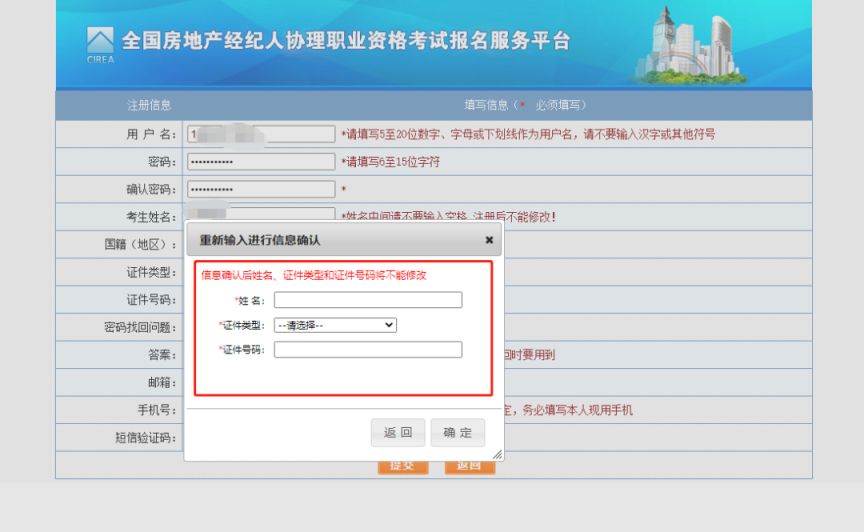This screenshot has height=532, width=864.
Task: Click the 姓名 input field in dialog
Action: [x=368, y=300]
